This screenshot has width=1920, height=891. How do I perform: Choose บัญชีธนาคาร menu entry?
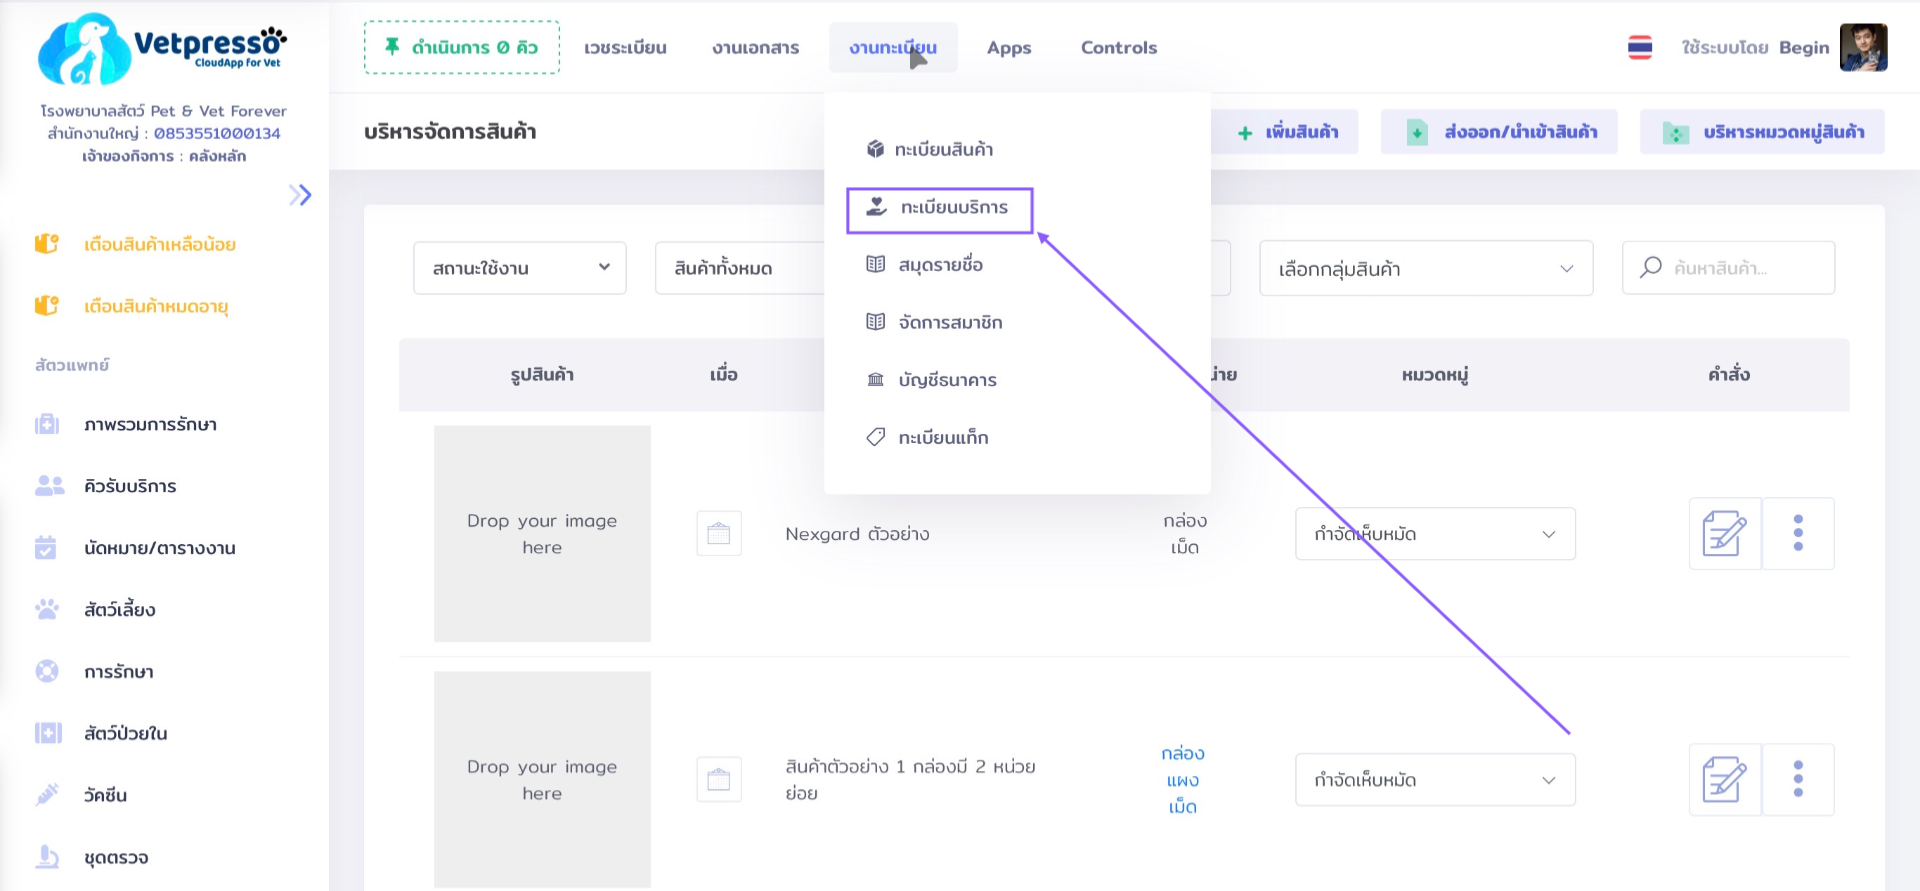tap(946, 380)
